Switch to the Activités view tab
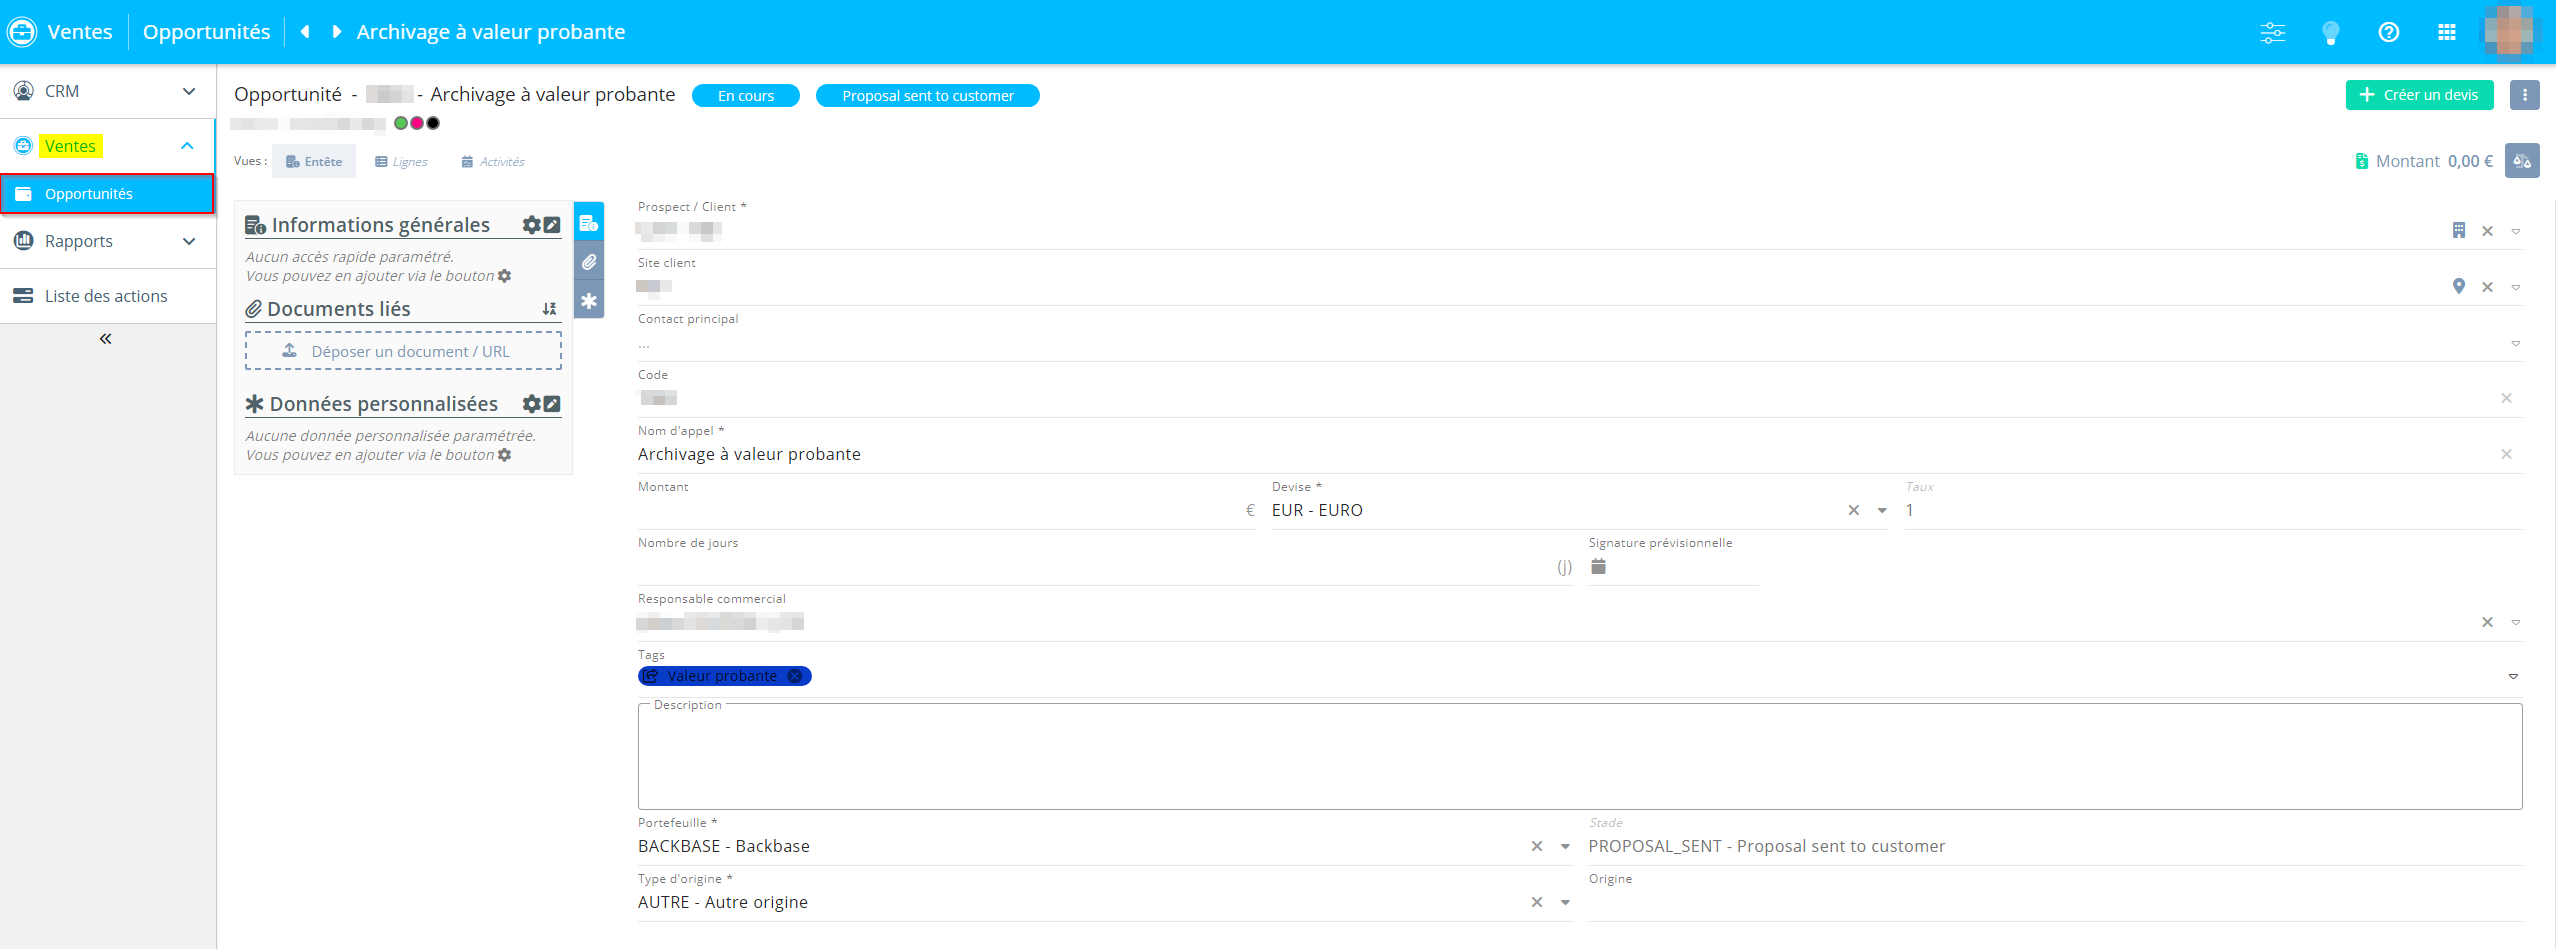The image size is (2556, 949). 493,162
